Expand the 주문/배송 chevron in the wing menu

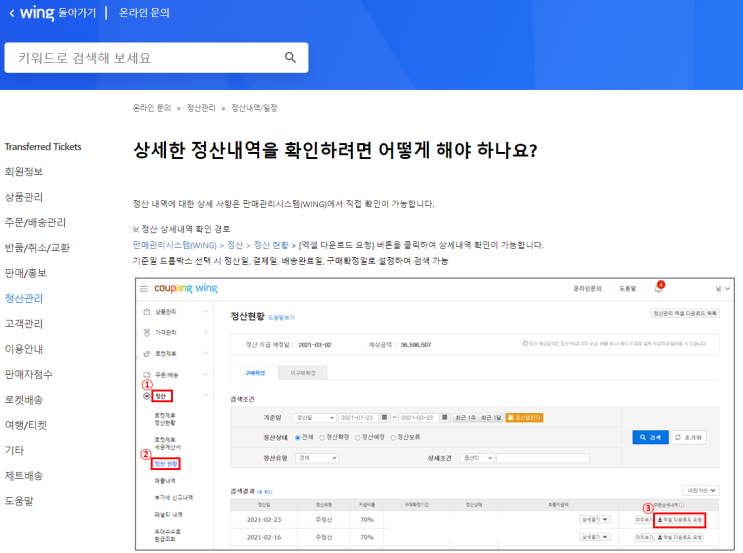(x=206, y=374)
